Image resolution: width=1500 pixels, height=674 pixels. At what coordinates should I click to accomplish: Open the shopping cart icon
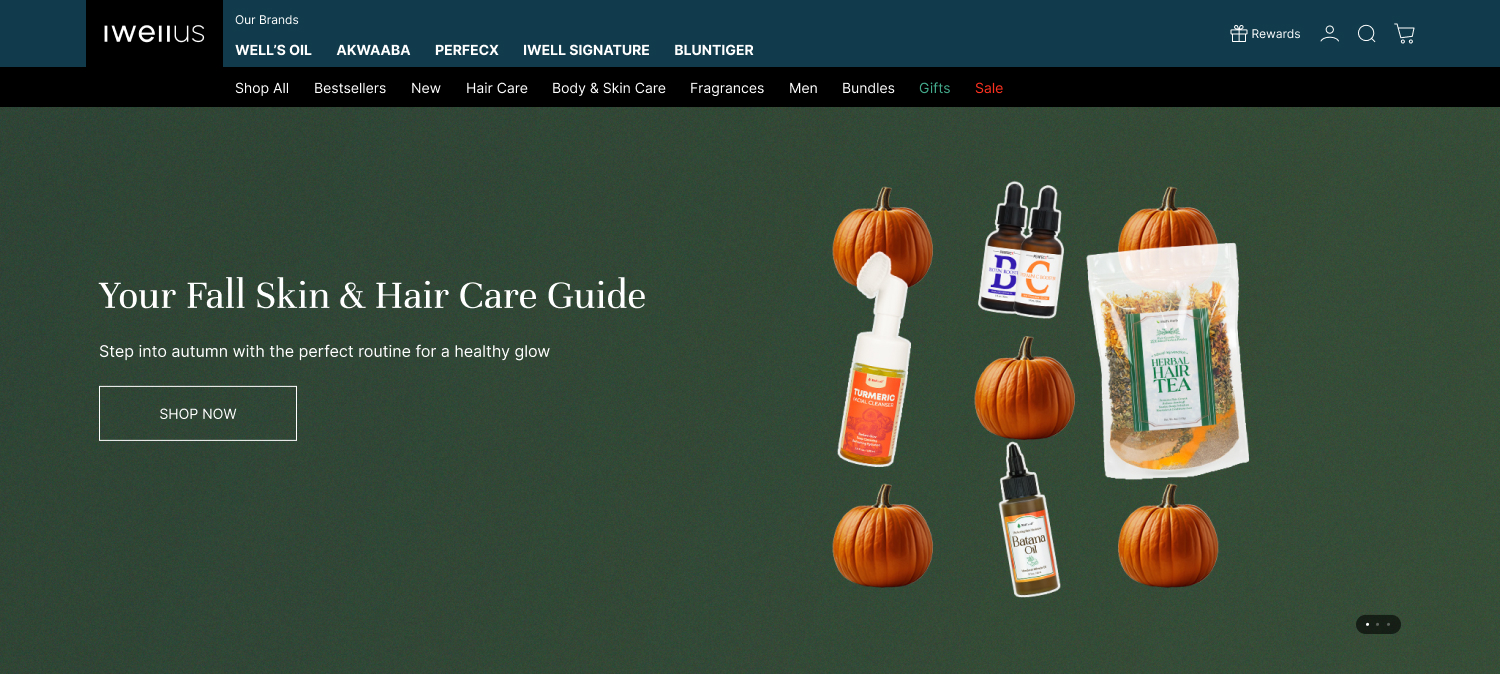[1405, 34]
